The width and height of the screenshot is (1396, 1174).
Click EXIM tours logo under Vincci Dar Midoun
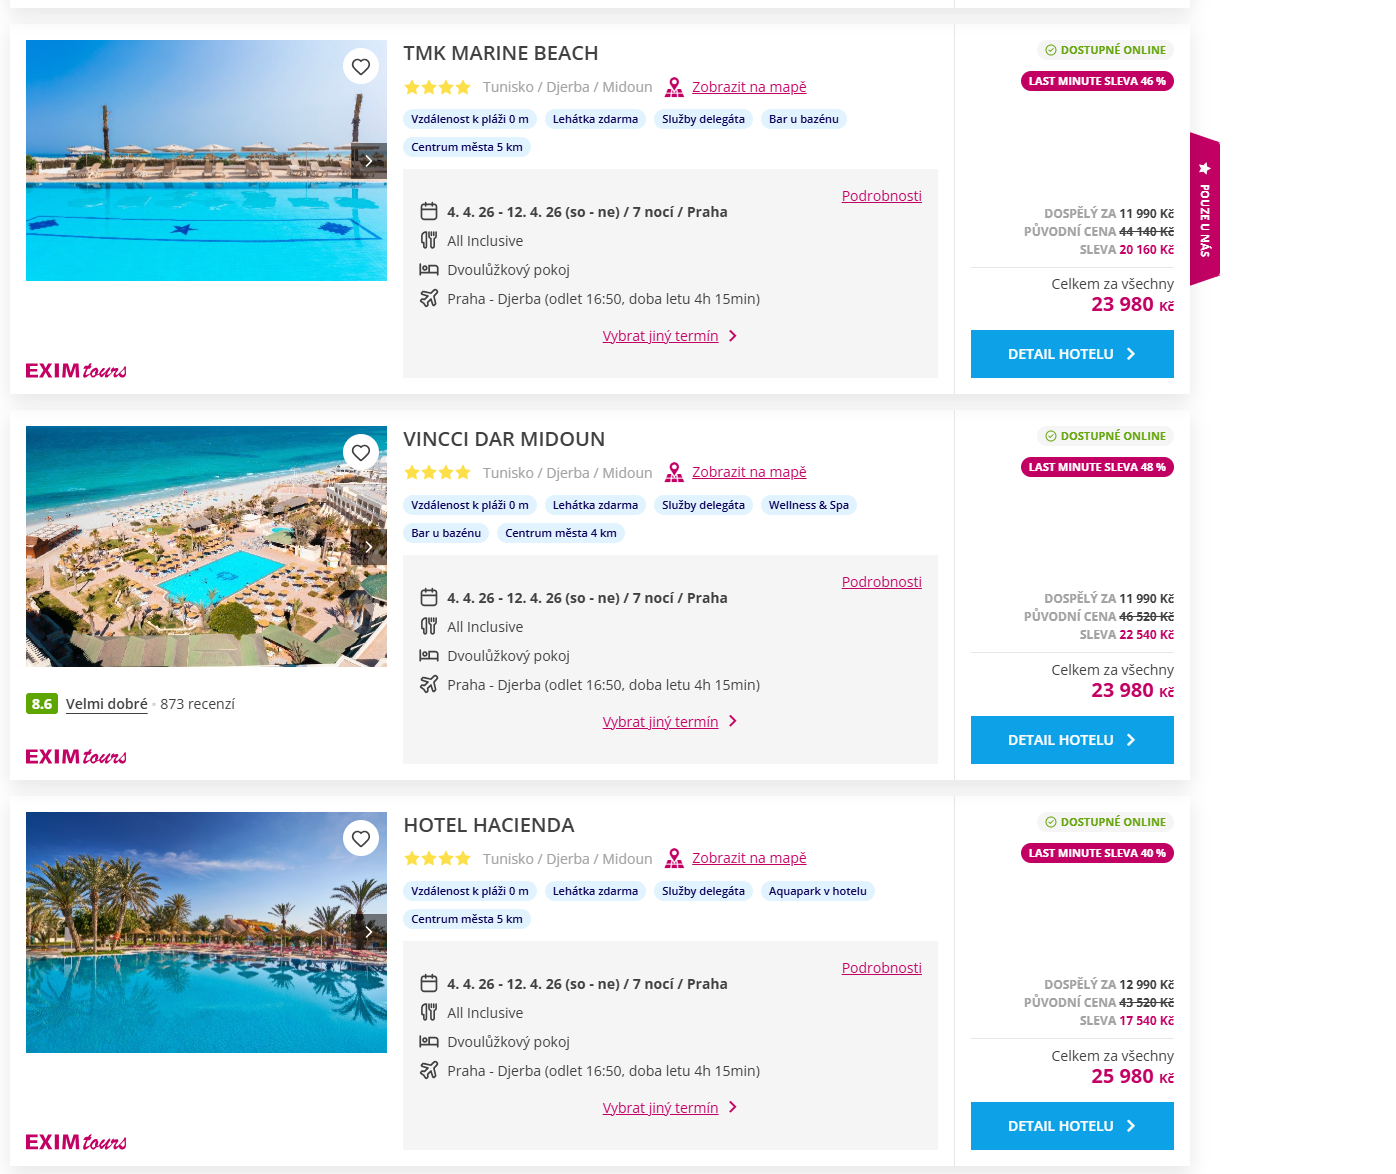[76, 757]
